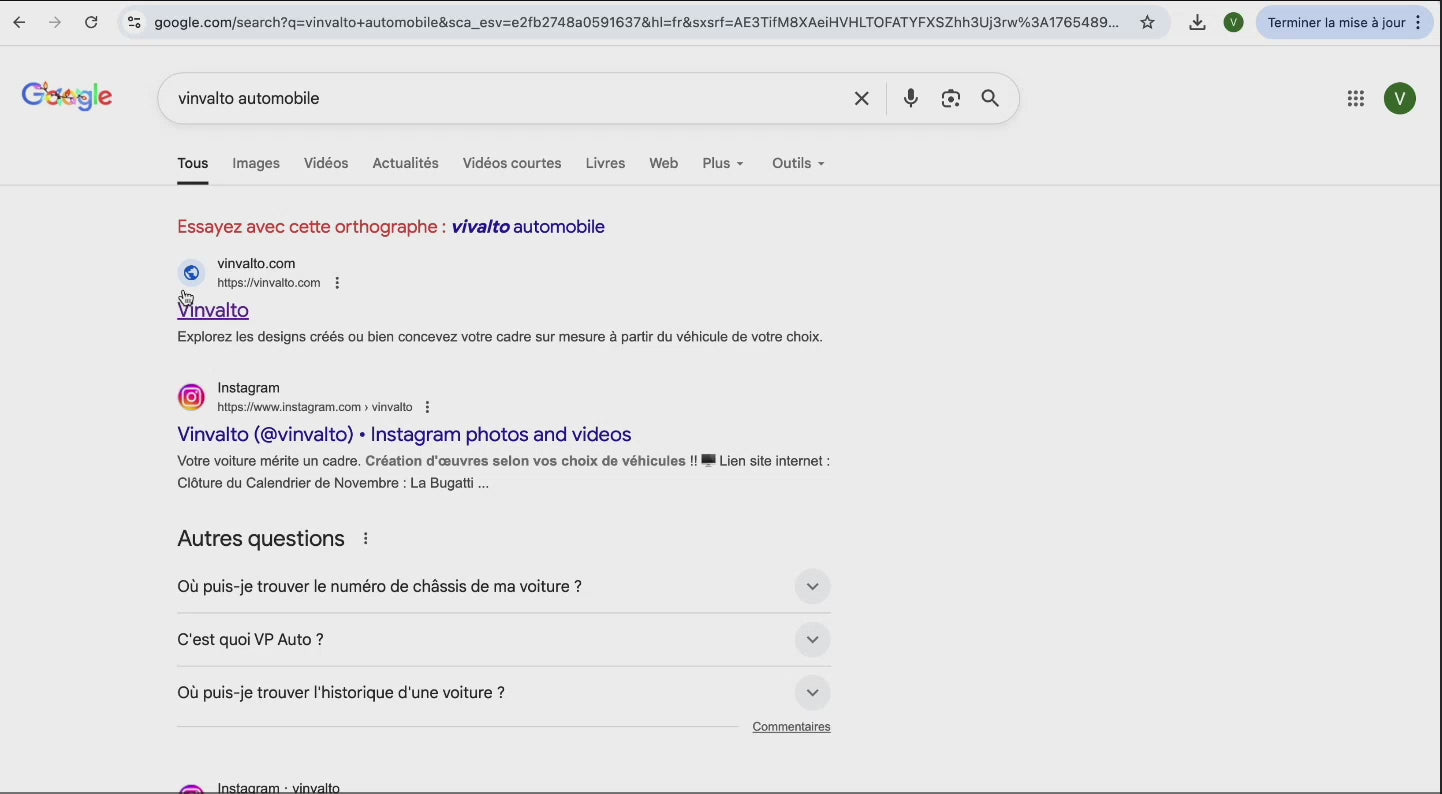Switch to the Actualités tab

tap(405, 163)
